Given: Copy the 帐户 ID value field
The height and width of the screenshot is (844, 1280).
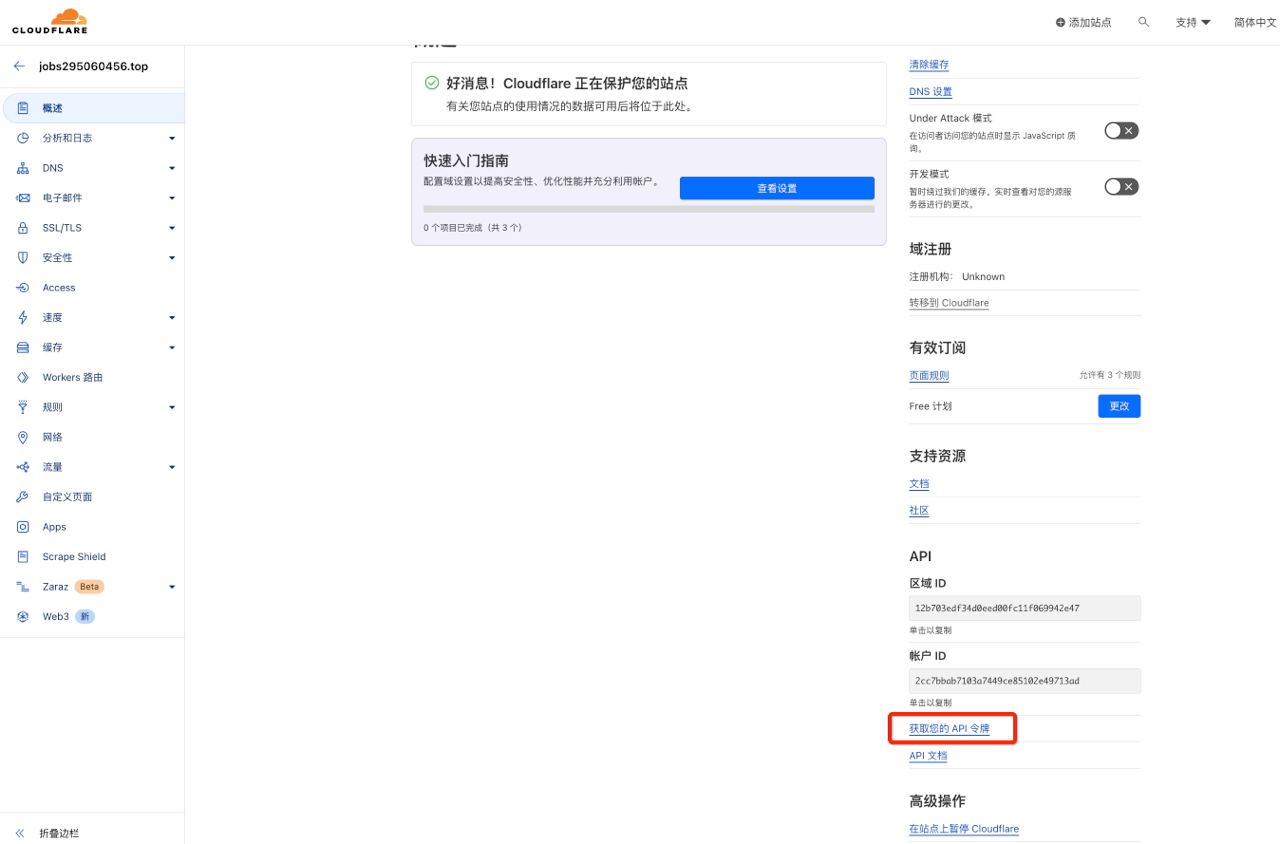Looking at the screenshot, I should pyautogui.click(x=1025, y=681).
